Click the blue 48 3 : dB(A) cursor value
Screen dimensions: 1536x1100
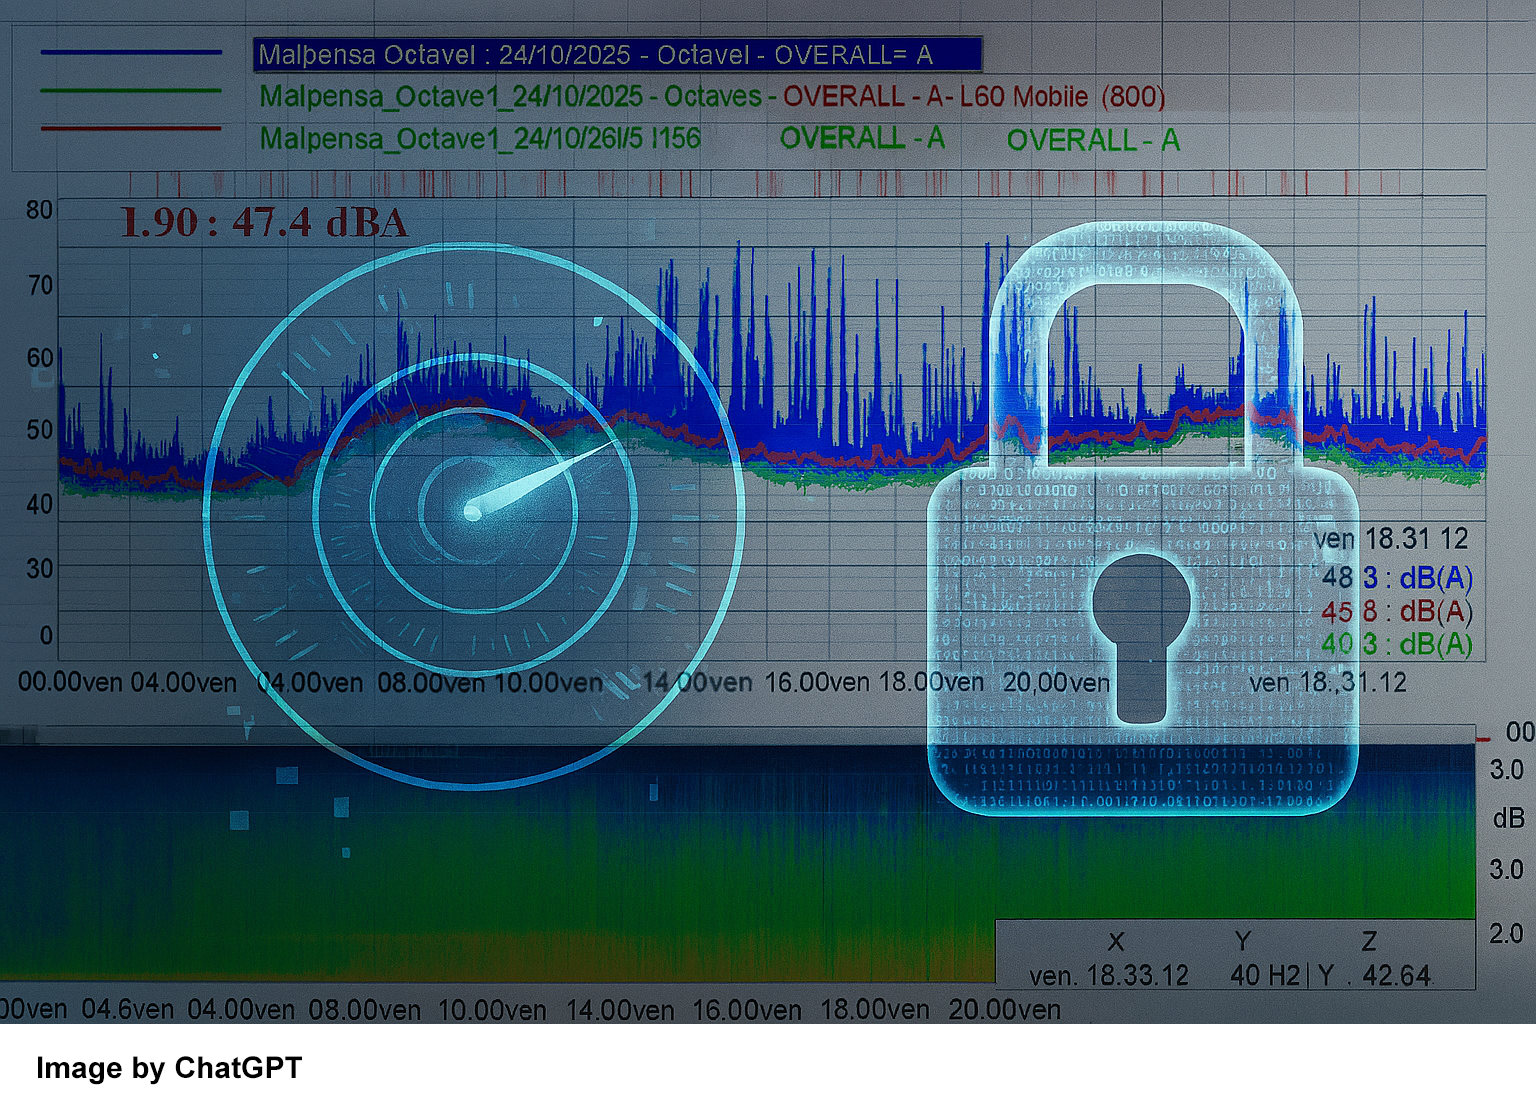(1396, 578)
